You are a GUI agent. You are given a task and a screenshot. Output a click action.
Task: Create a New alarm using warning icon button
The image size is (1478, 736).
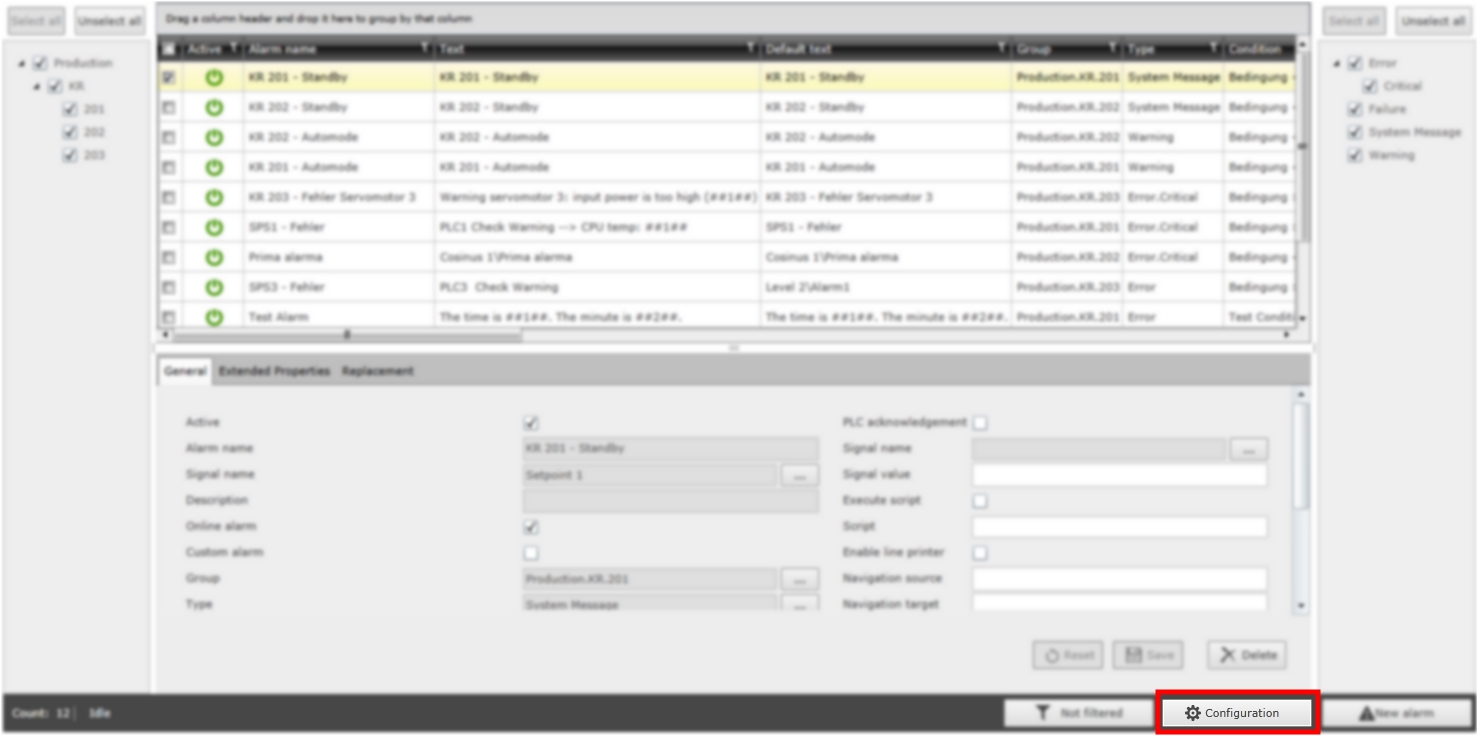1396,713
